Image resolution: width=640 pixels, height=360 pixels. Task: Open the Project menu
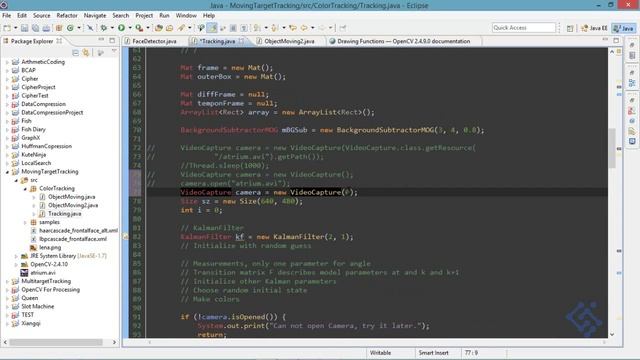tap(144, 15)
